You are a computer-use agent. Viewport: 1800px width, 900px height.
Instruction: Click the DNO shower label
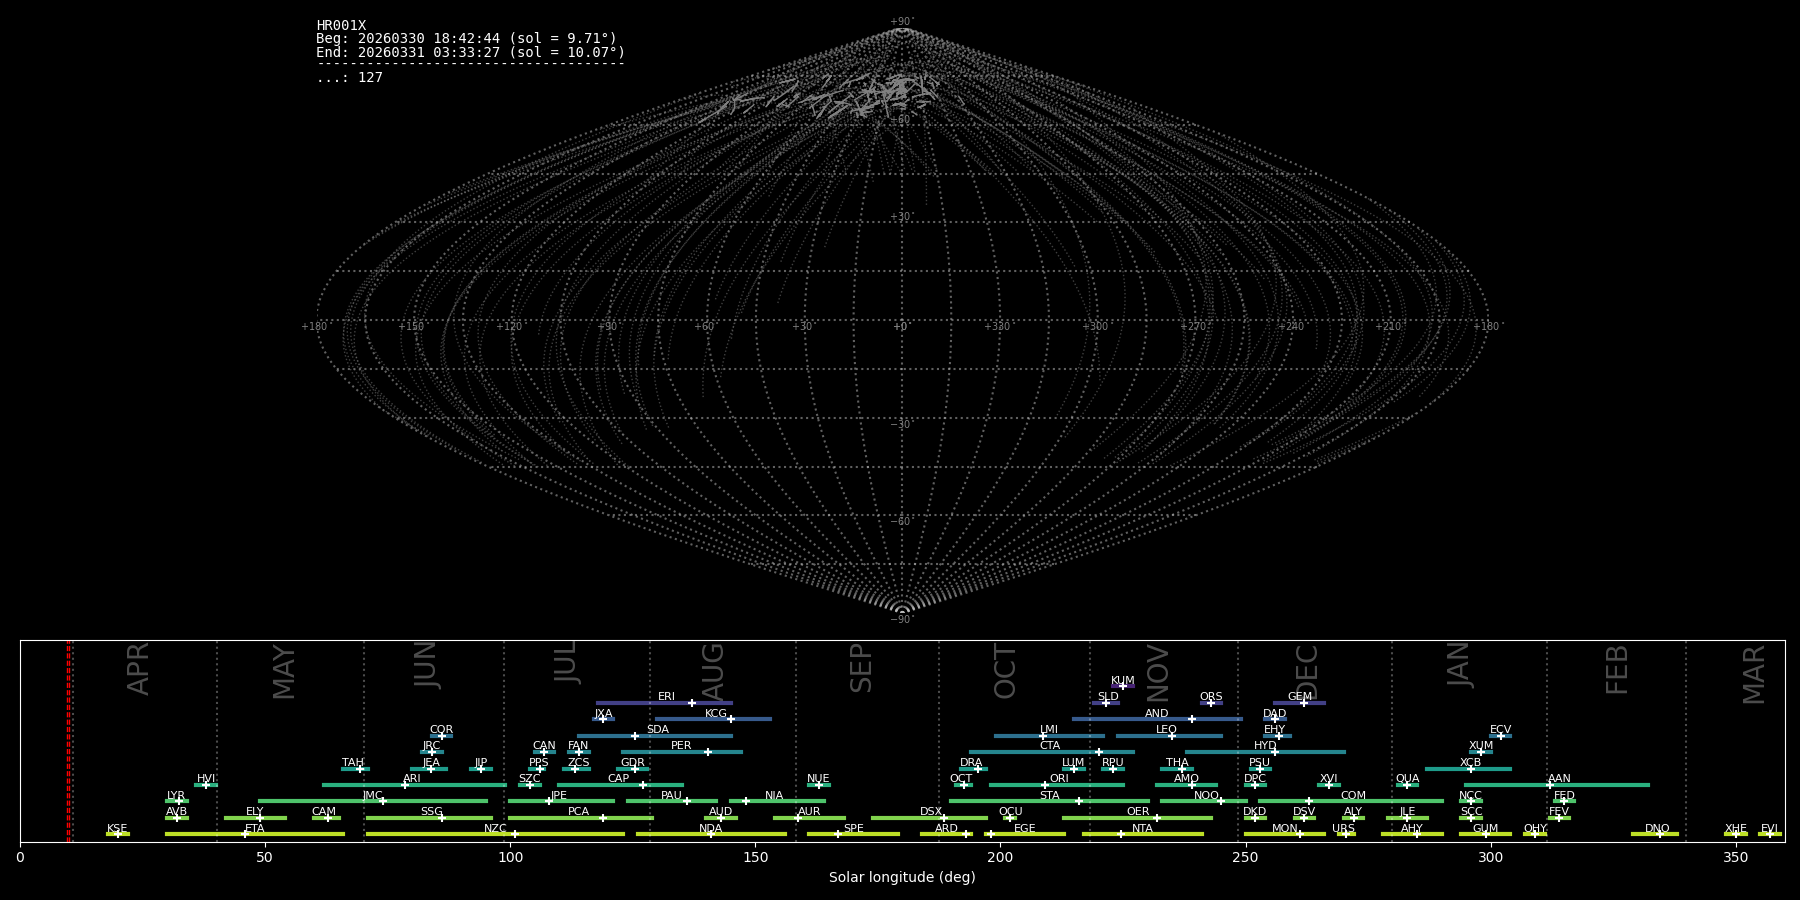point(1657,829)
